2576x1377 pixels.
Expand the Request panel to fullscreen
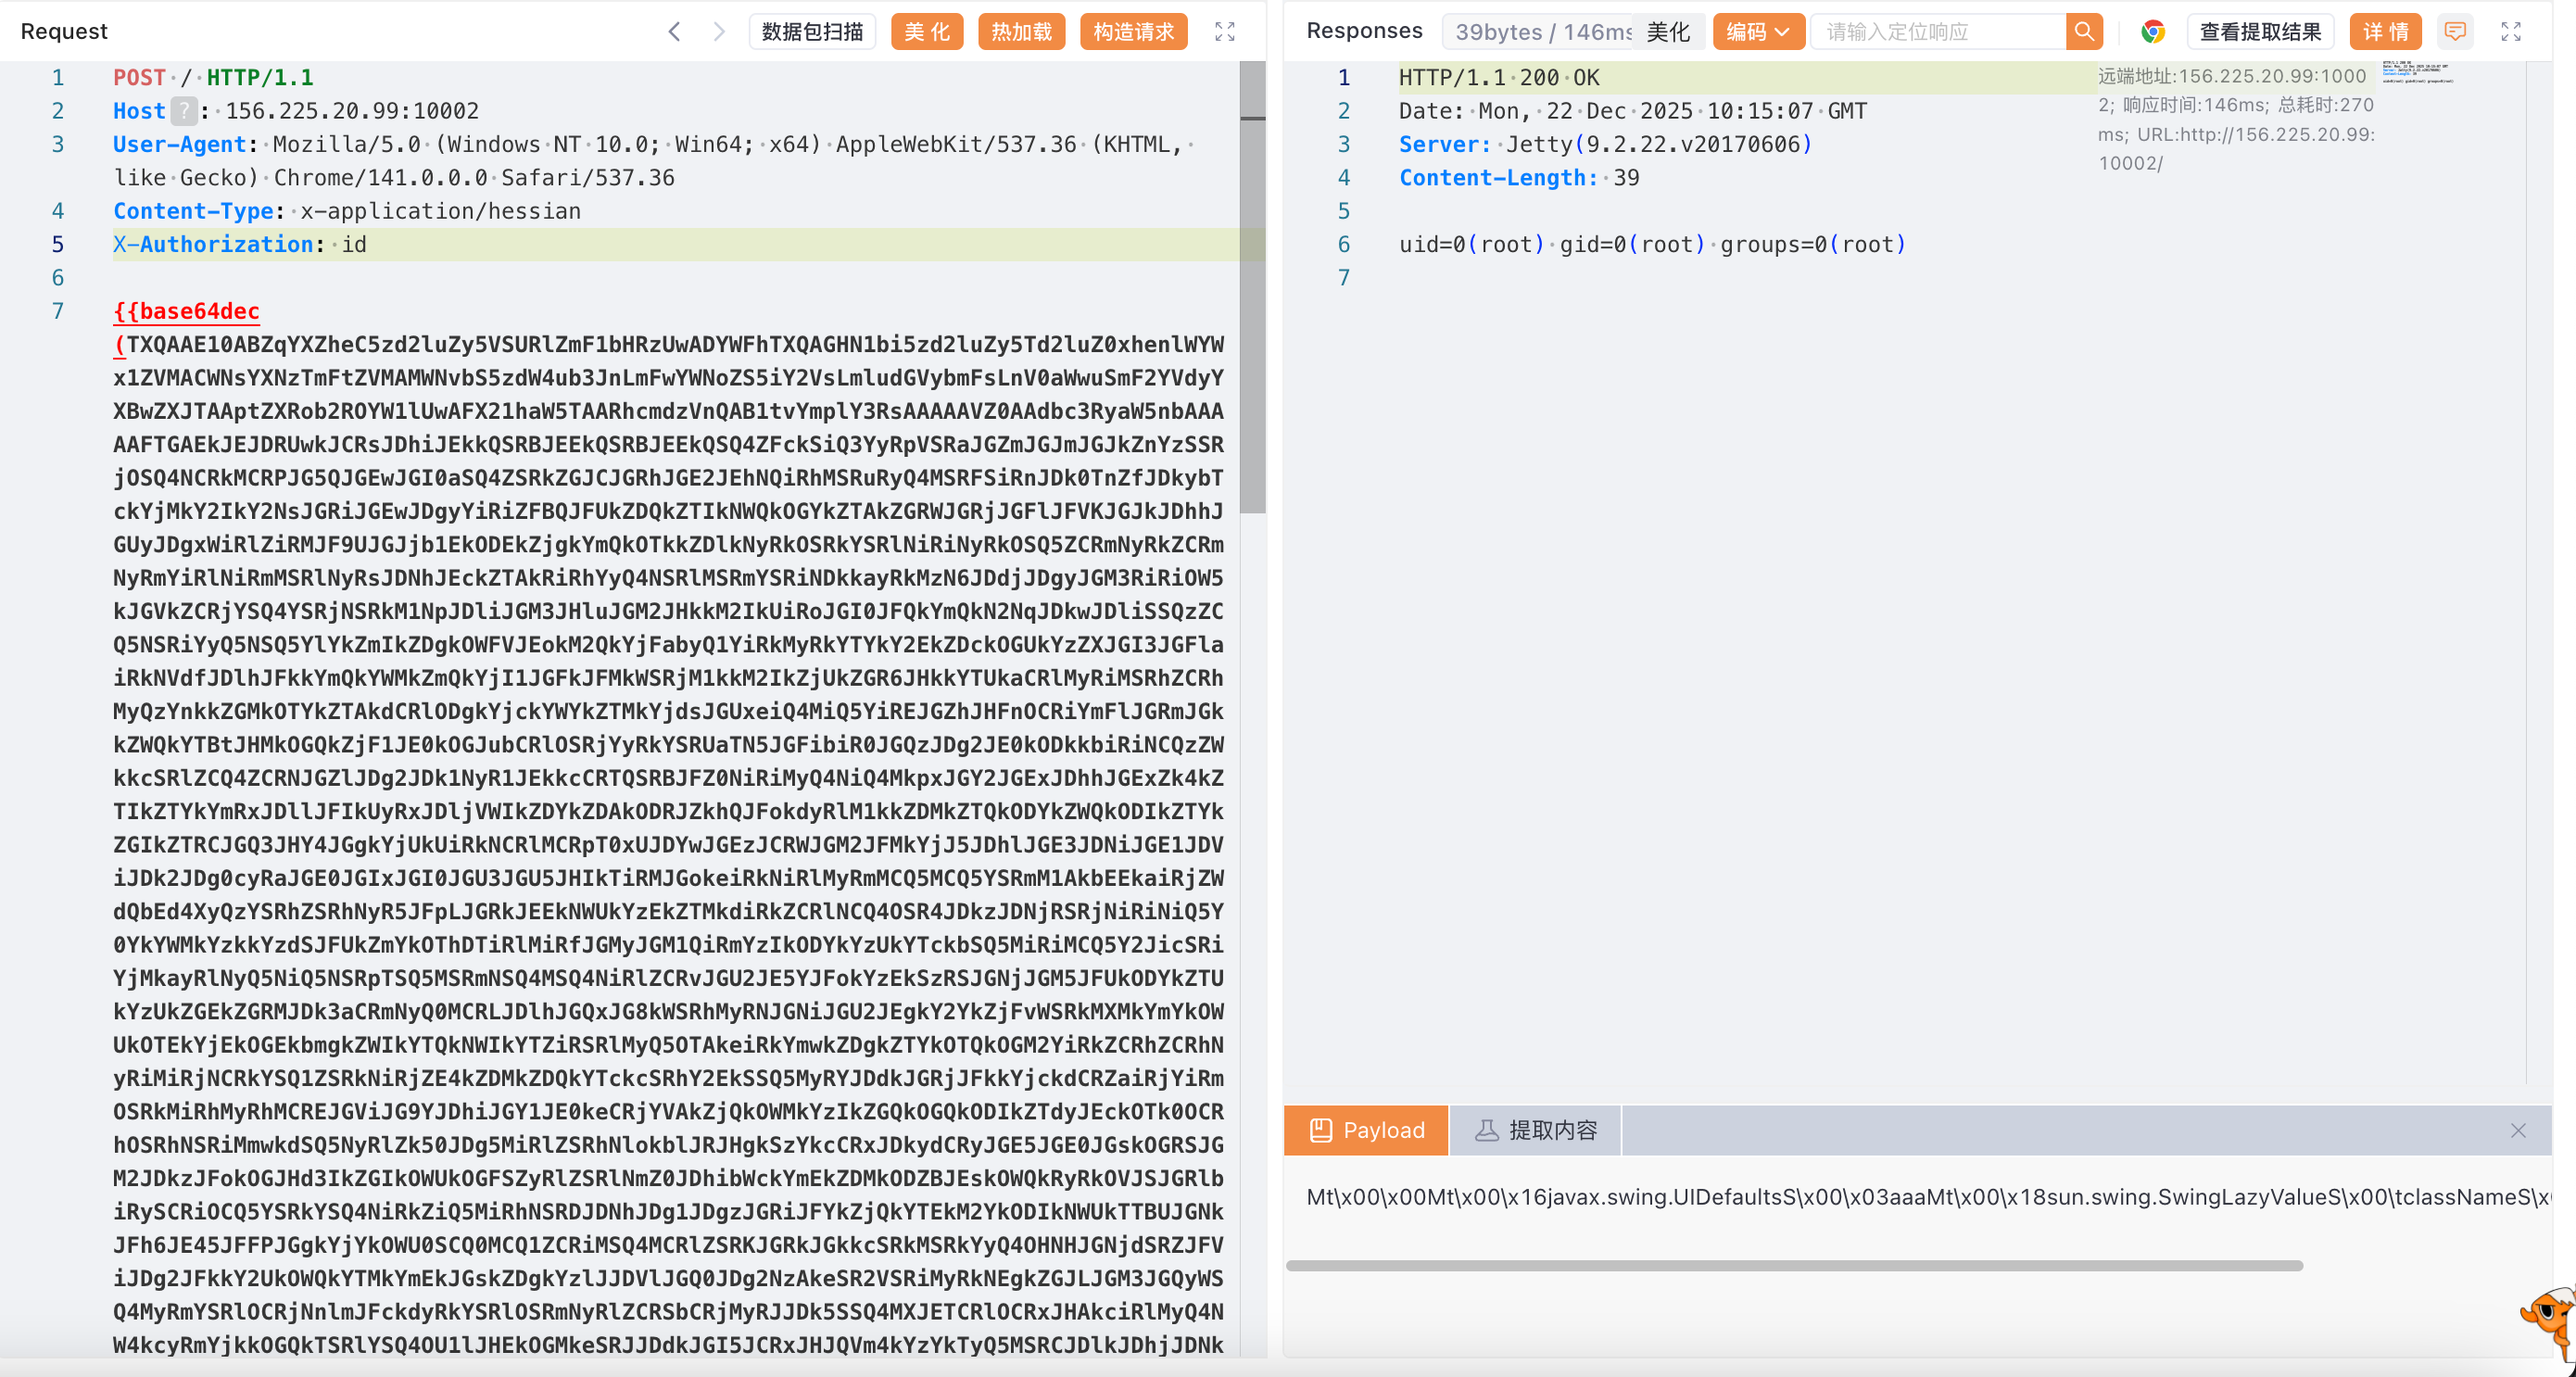(1224, 31)
